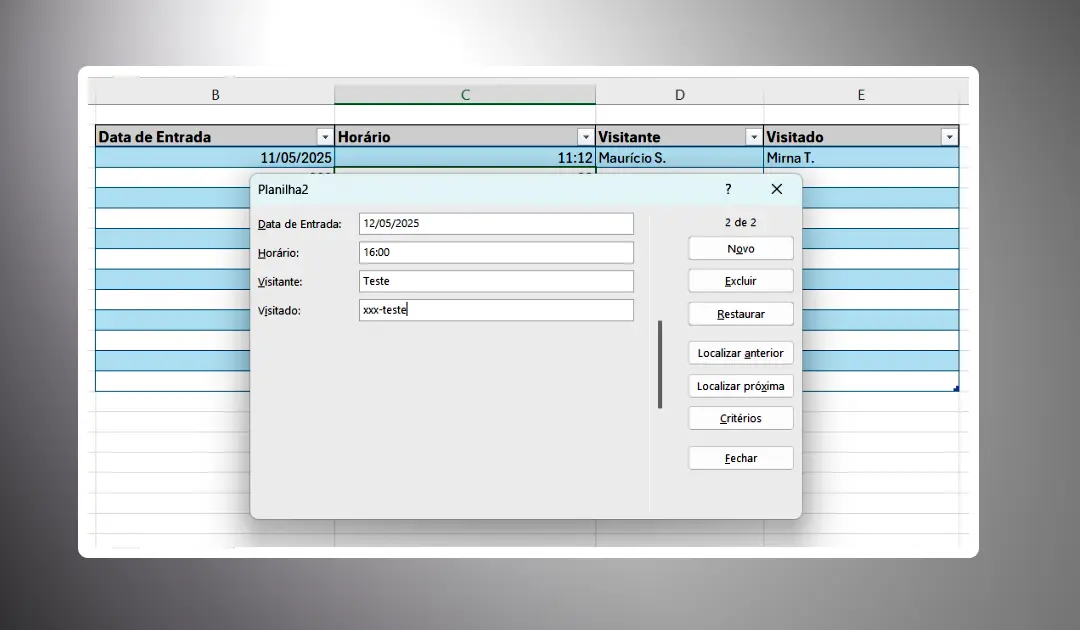Click Localizar próxima button
Viewport: 1080px width, 630px height.
pos(741,386)
